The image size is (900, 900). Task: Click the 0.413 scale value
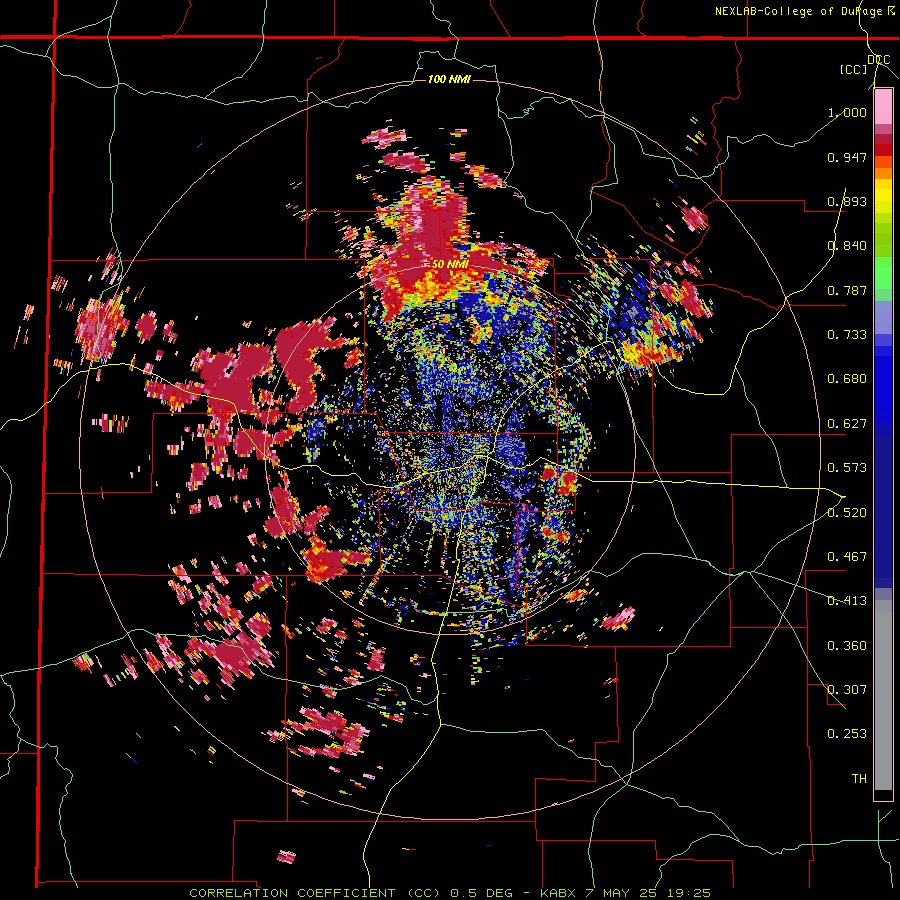[847, 601]
